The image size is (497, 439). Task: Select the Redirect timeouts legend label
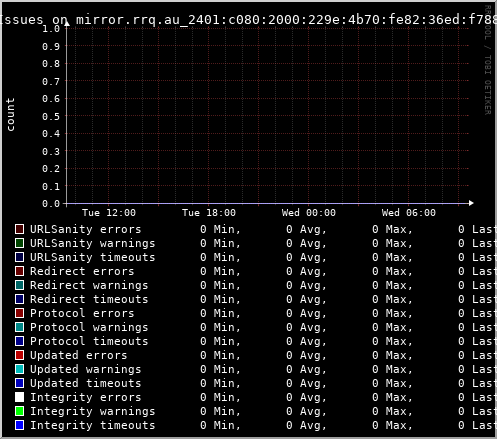pyautogui.click(x=89, y=299)
